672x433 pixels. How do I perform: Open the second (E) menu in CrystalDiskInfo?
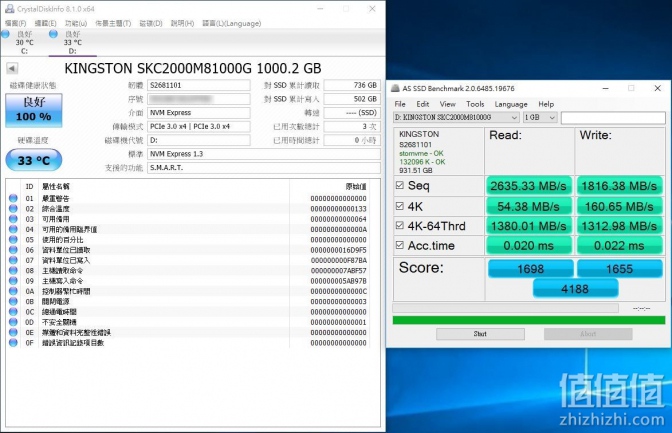[45, 23]
